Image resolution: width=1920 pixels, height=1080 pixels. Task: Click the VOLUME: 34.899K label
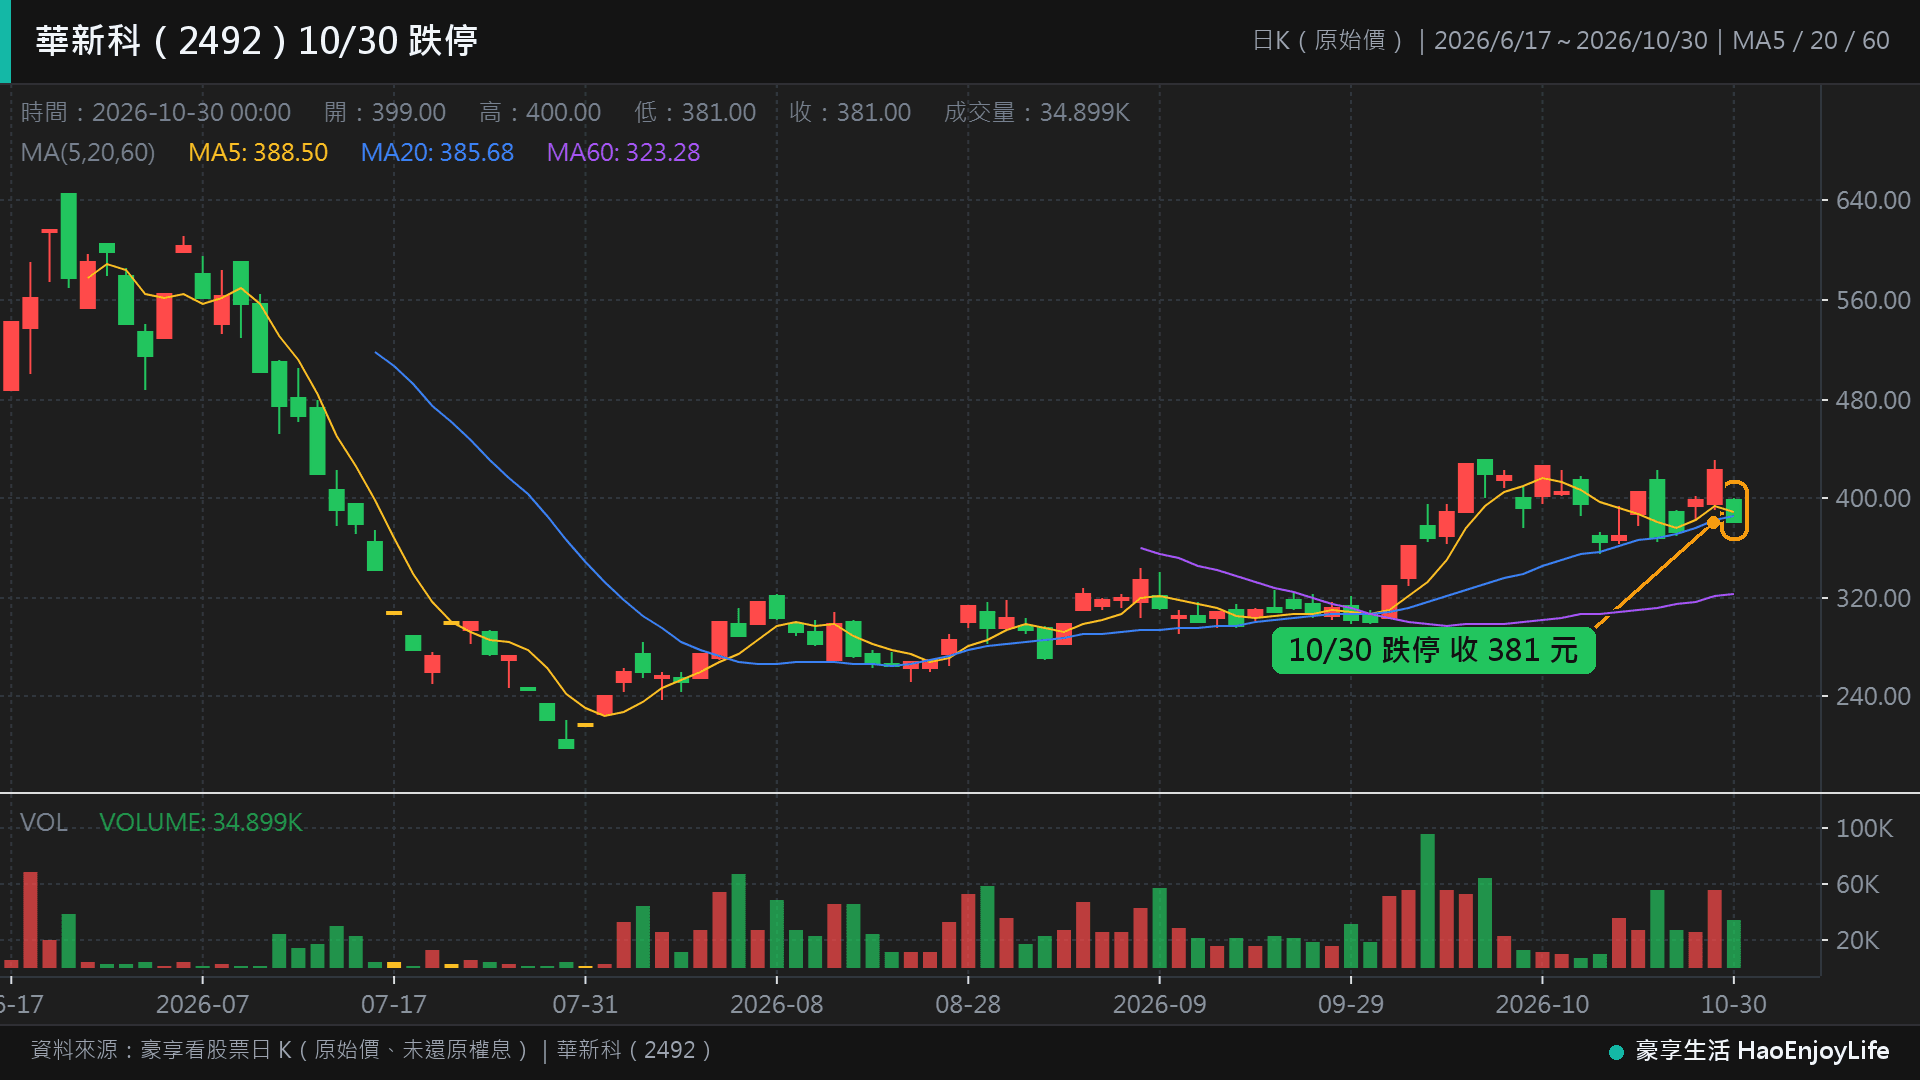[200, 822]
